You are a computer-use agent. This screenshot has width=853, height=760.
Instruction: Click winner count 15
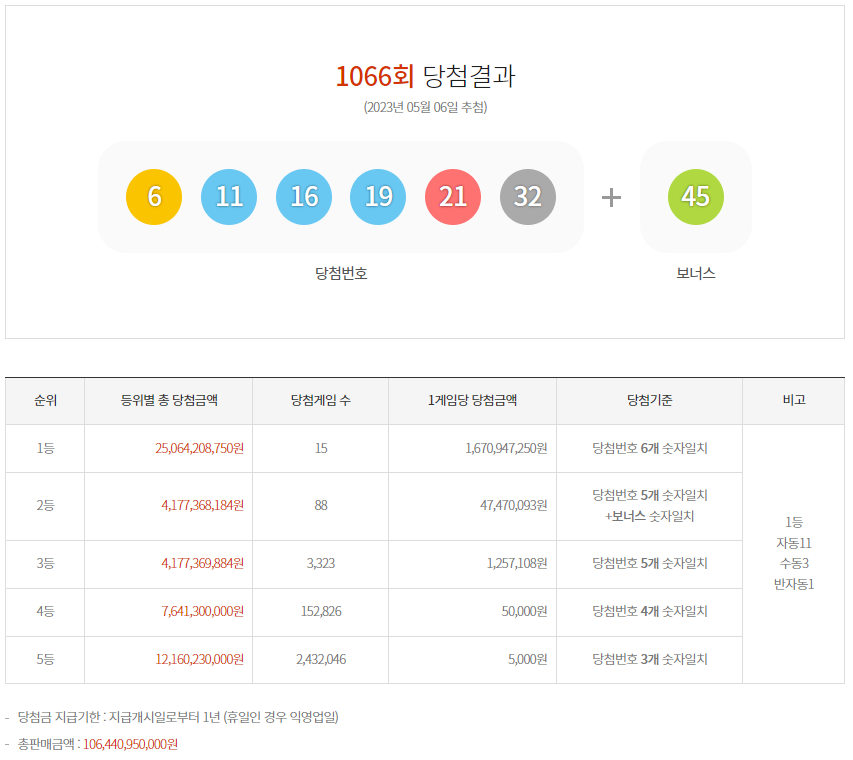tap(321, 448)
